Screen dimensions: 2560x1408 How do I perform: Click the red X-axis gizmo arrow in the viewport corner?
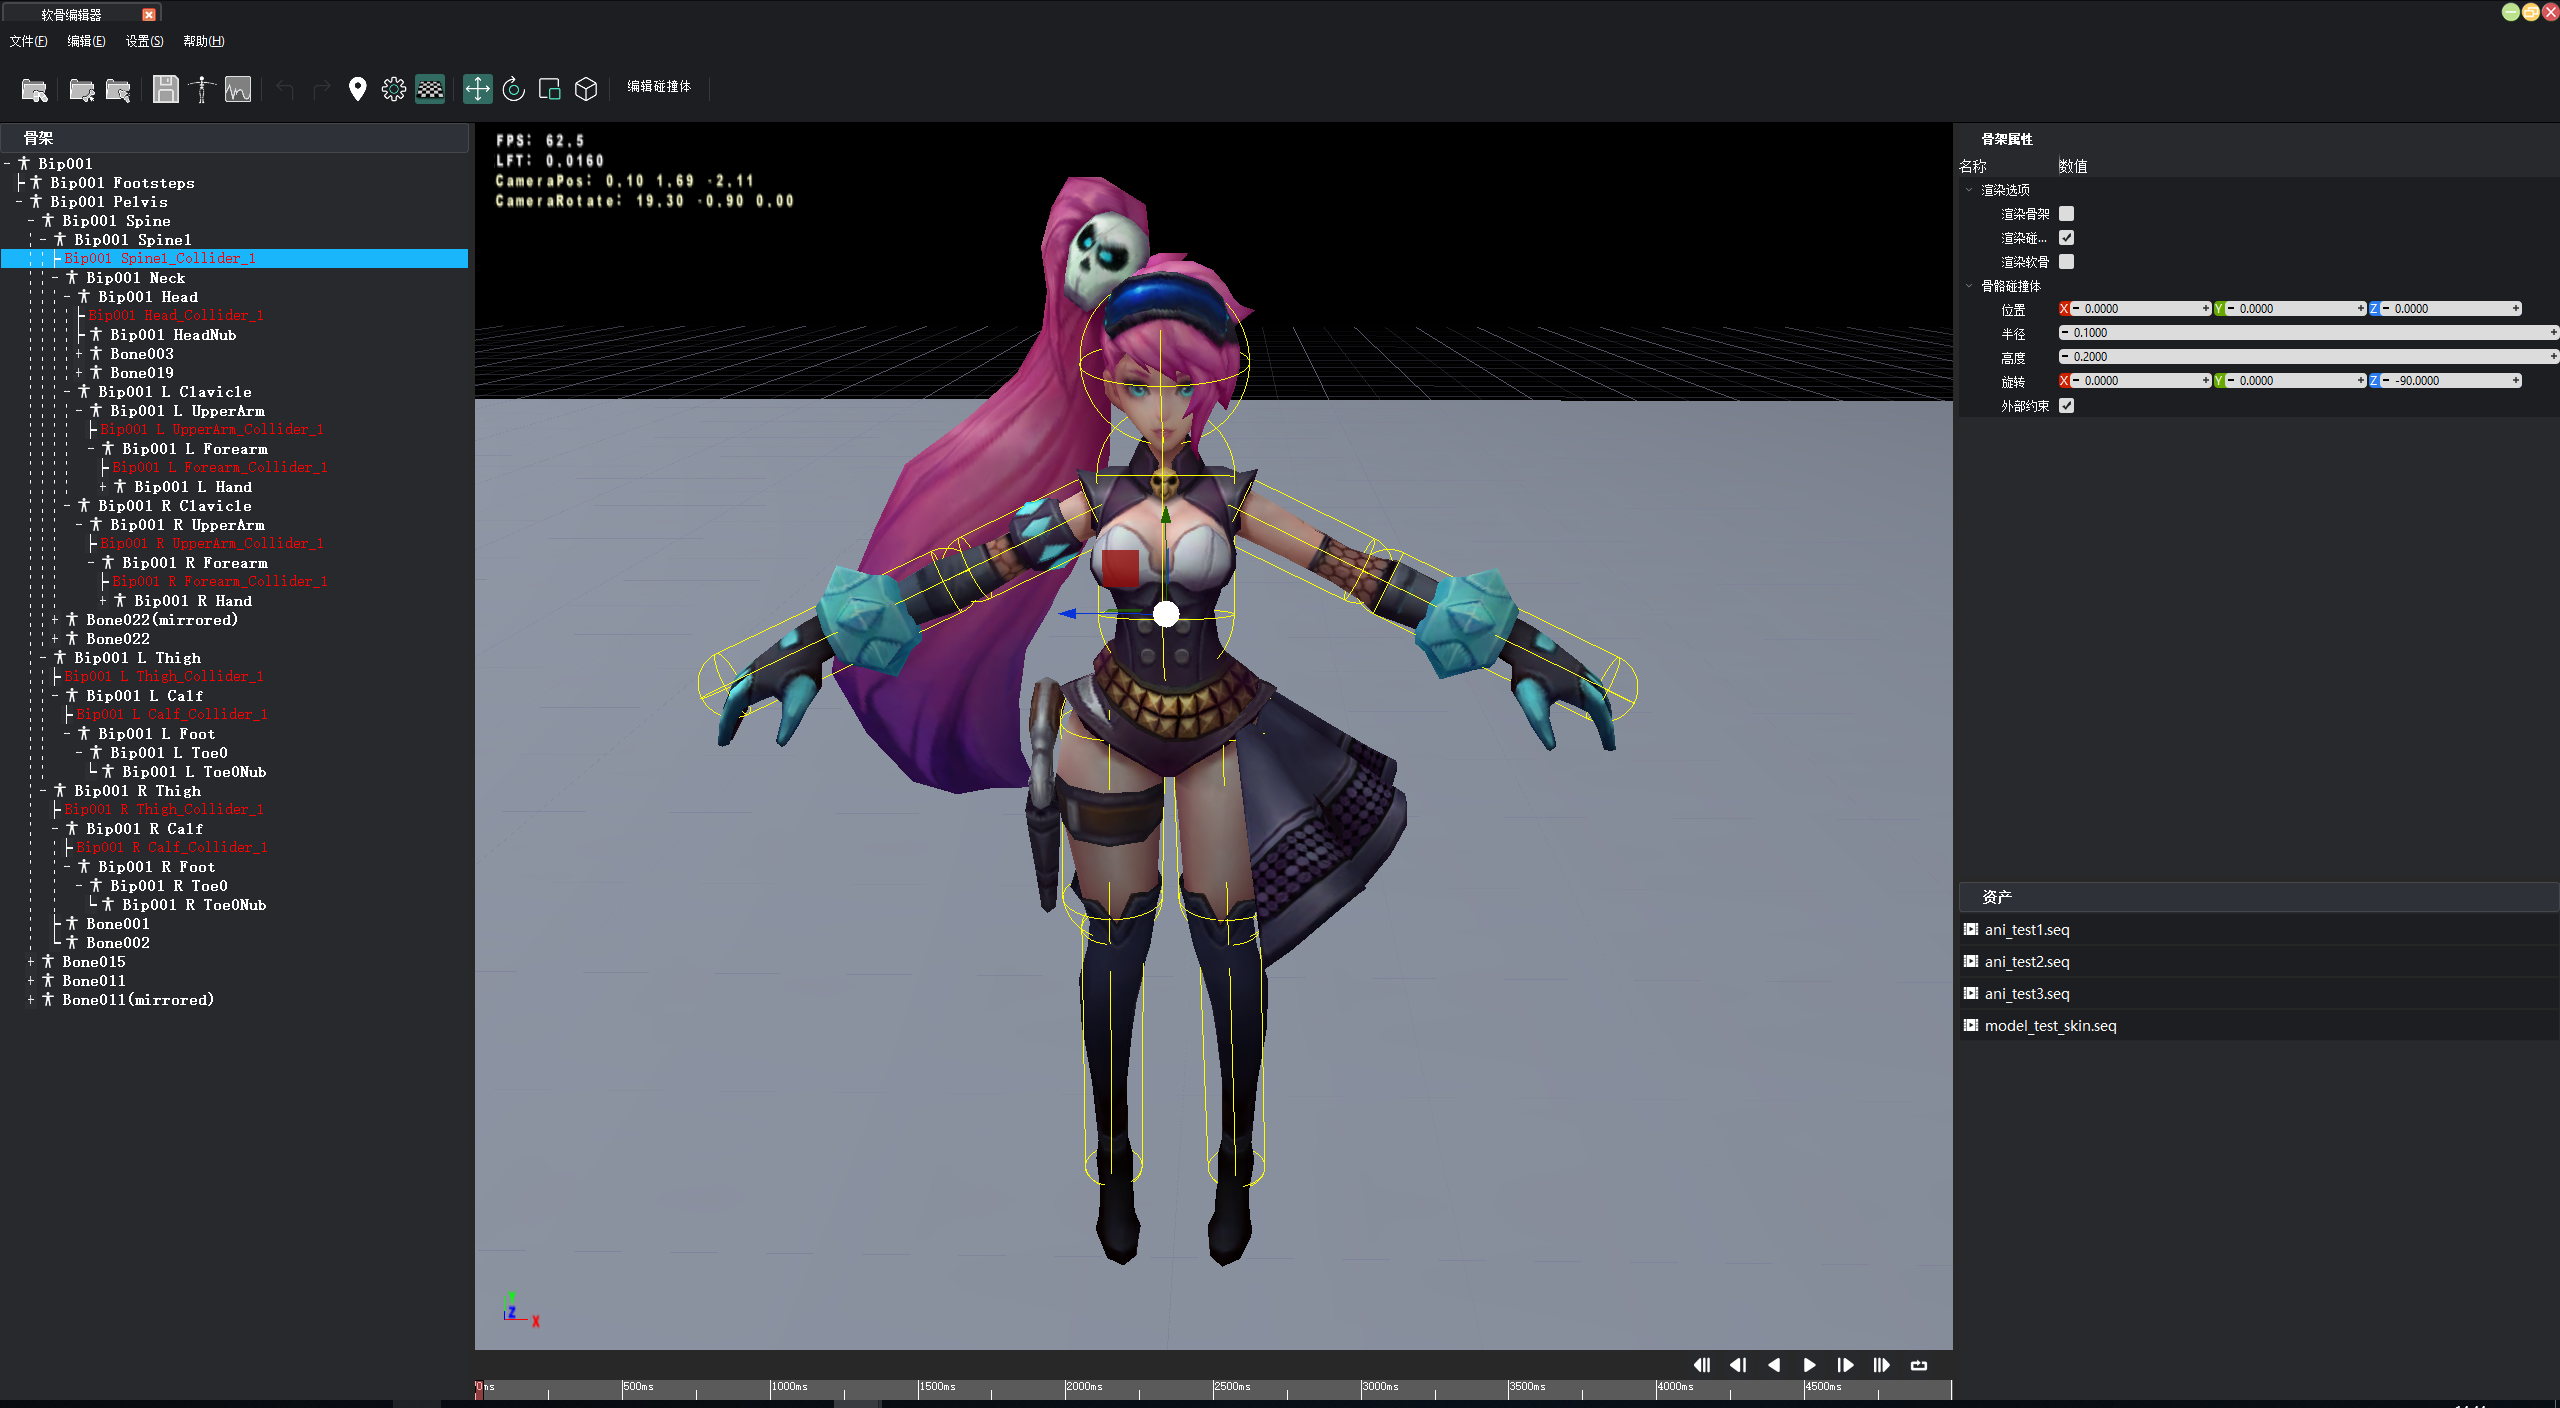click(x=535, y=1321)
